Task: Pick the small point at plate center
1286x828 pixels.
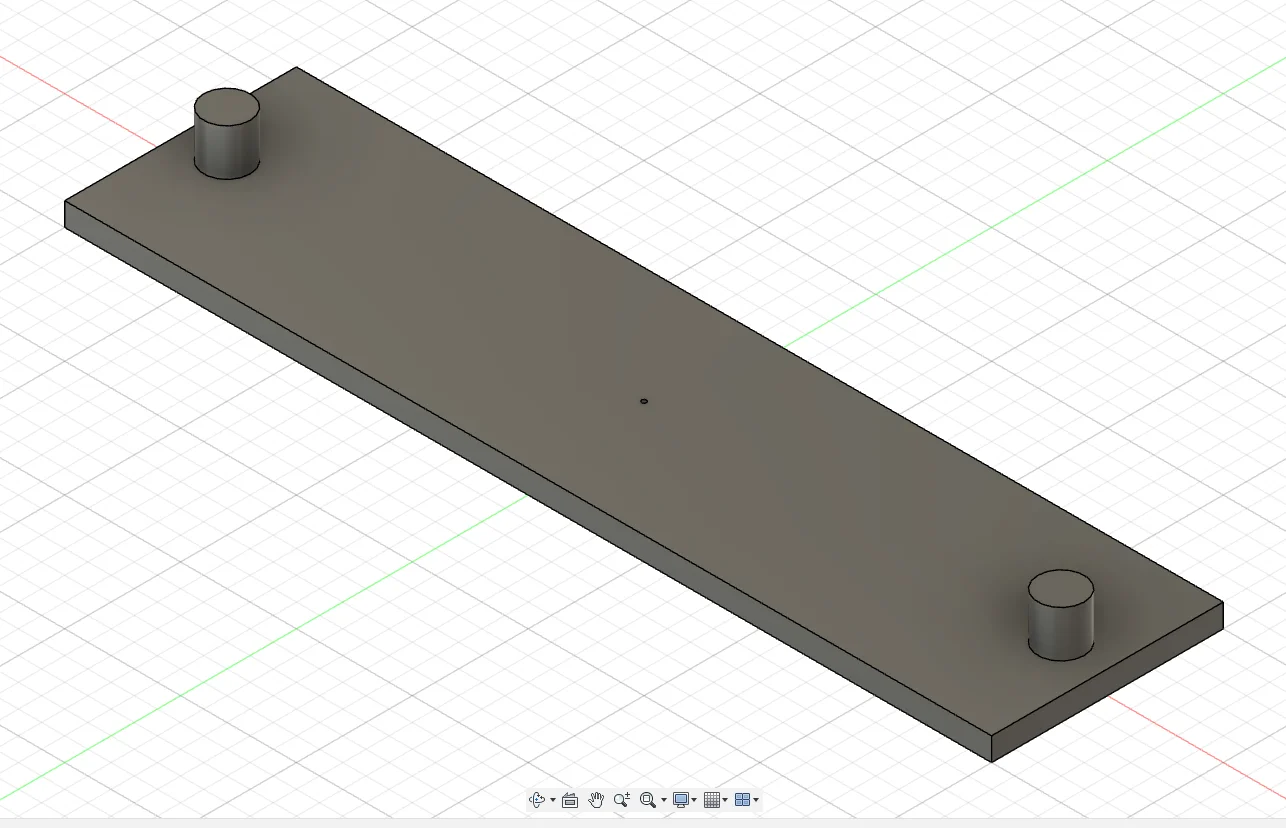Action: pyautogui.click(x=644, y=401)
